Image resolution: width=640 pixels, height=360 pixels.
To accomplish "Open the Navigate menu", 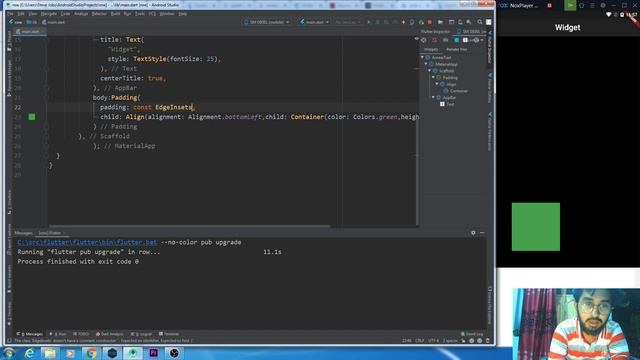I will click(49, 13).
